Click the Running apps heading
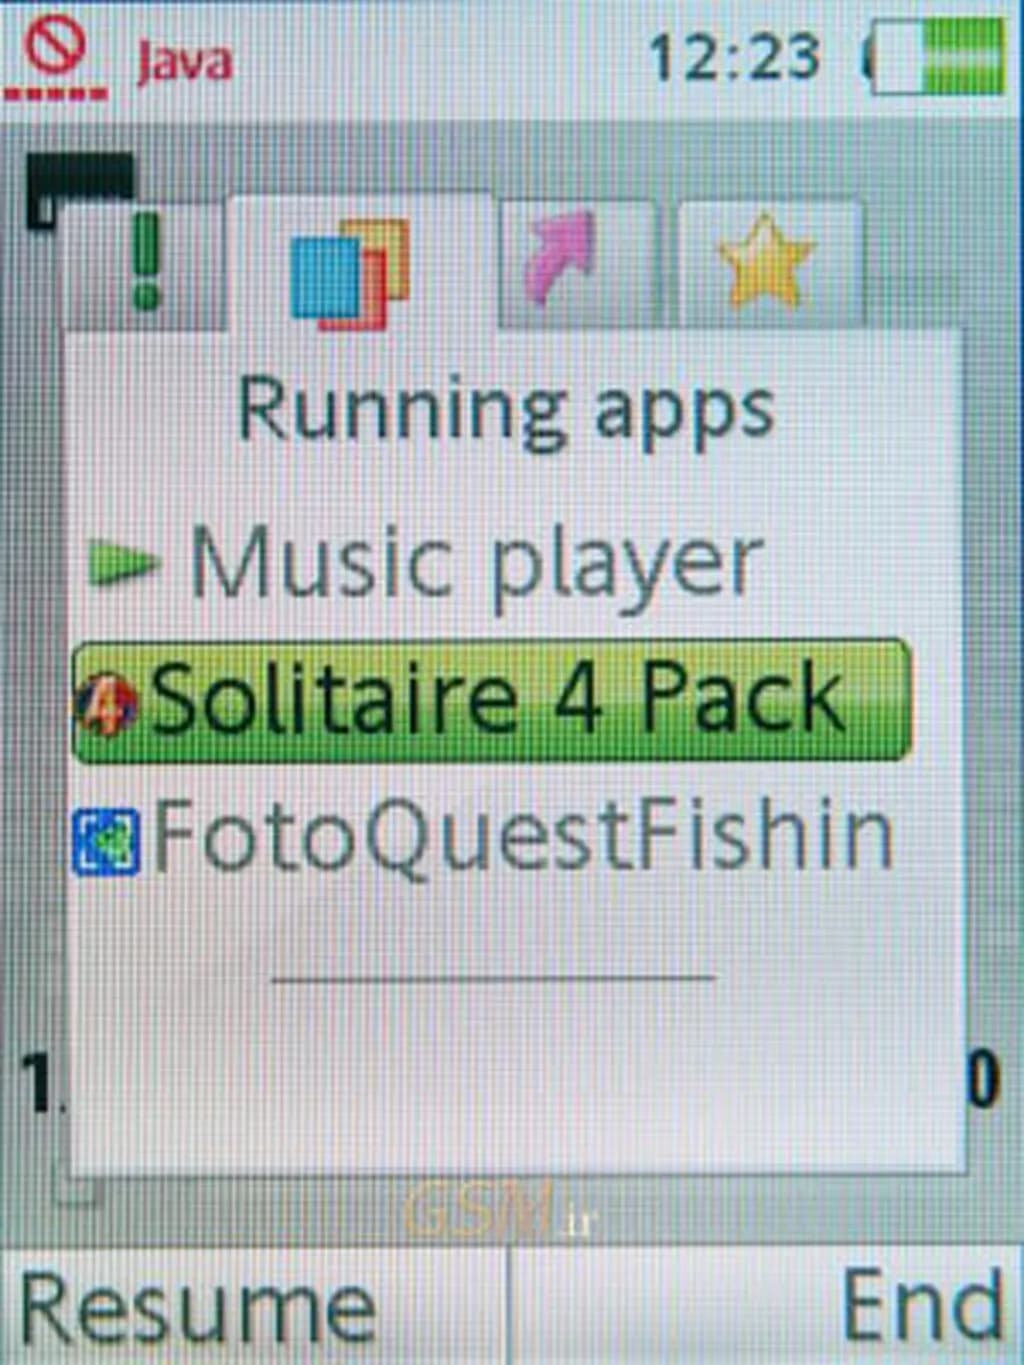 tap(506, 410)
